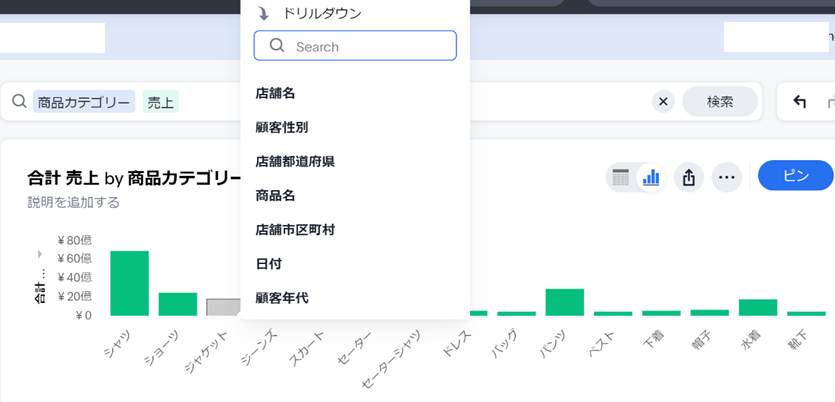835x402 pixels.
Task: Open the more options ellipsis menu
Action: pyautogui.click(x=727, y=178)
